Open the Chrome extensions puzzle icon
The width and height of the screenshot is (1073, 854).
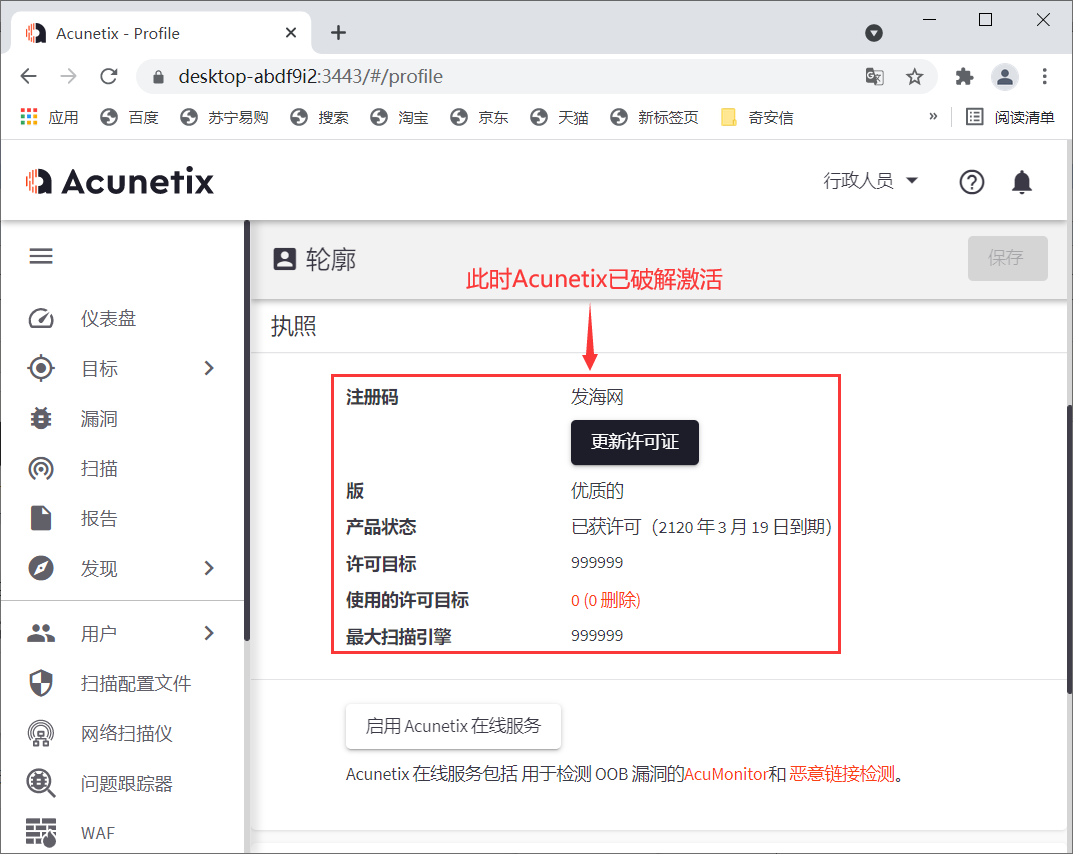(x=964, y=77)
